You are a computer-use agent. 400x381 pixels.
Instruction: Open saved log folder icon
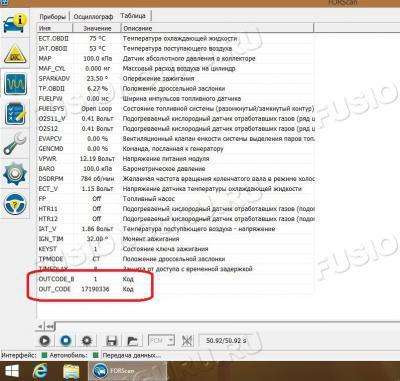132,341
